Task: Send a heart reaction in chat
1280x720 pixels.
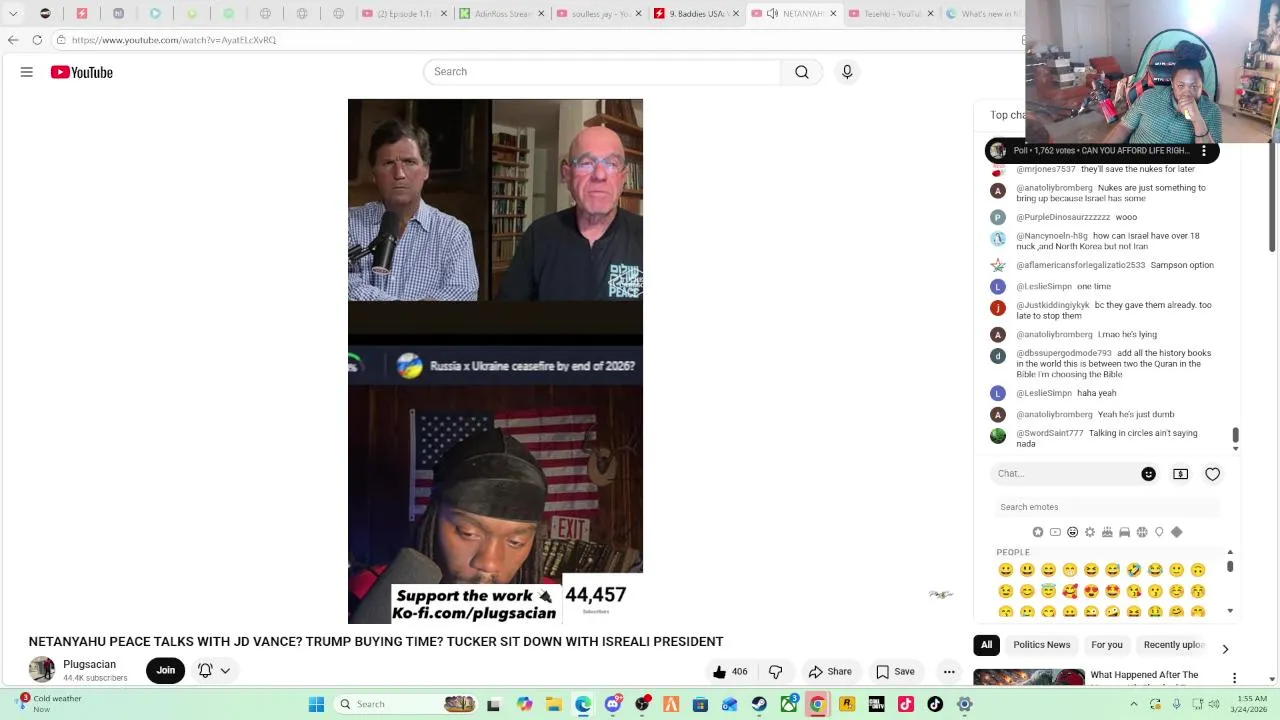Action: coord(1212,474)
